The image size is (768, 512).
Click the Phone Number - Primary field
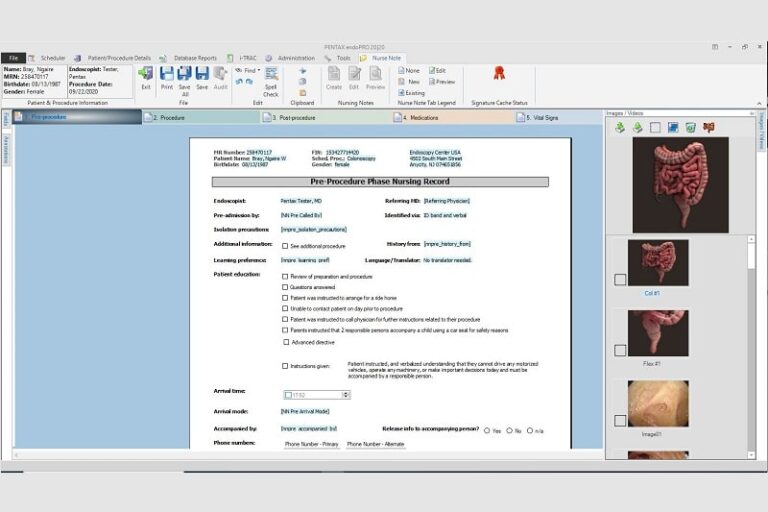coord(312,444)
